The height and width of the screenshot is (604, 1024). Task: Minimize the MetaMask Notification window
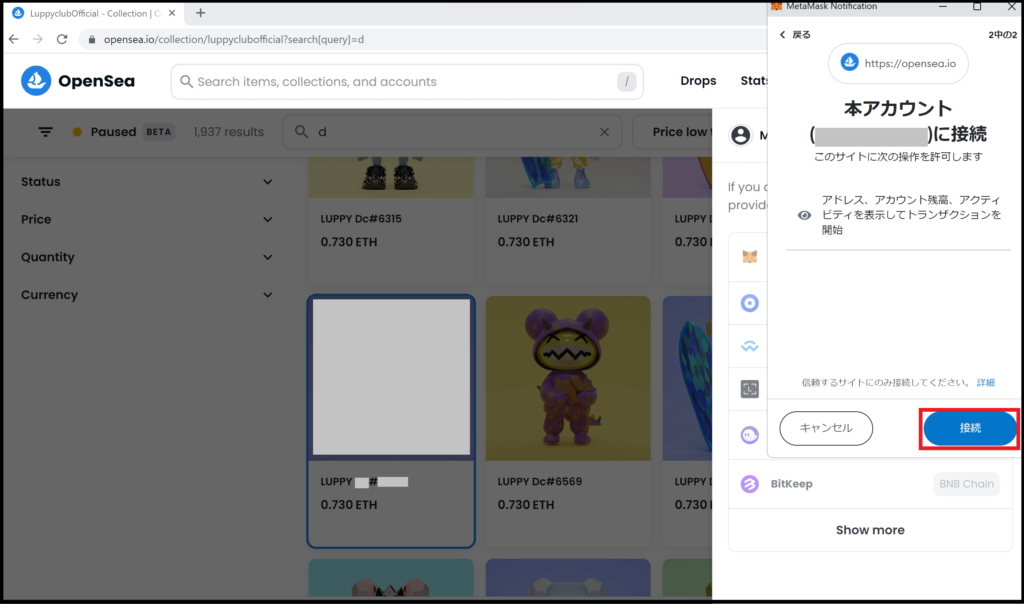pyautogui.click(x=942, y=7)
